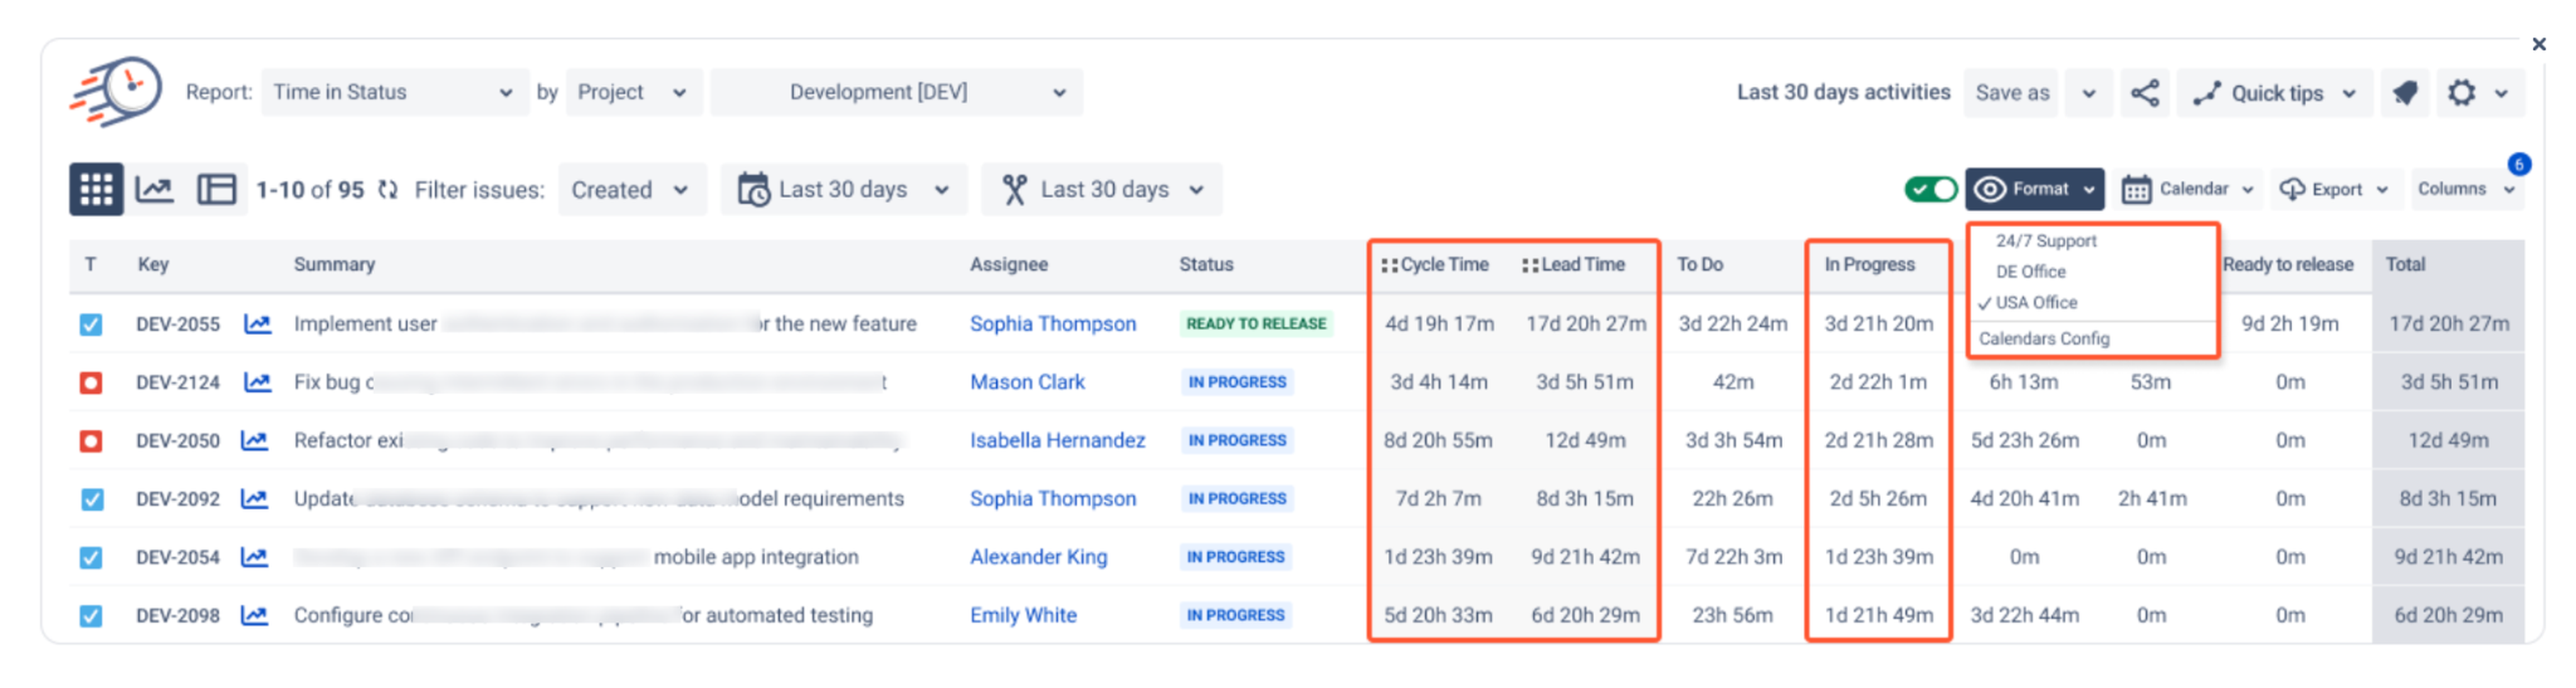This screenshot has height=688, width=2576.
Task: Click the DEV-2050 bug type icon
Action: 91,440
